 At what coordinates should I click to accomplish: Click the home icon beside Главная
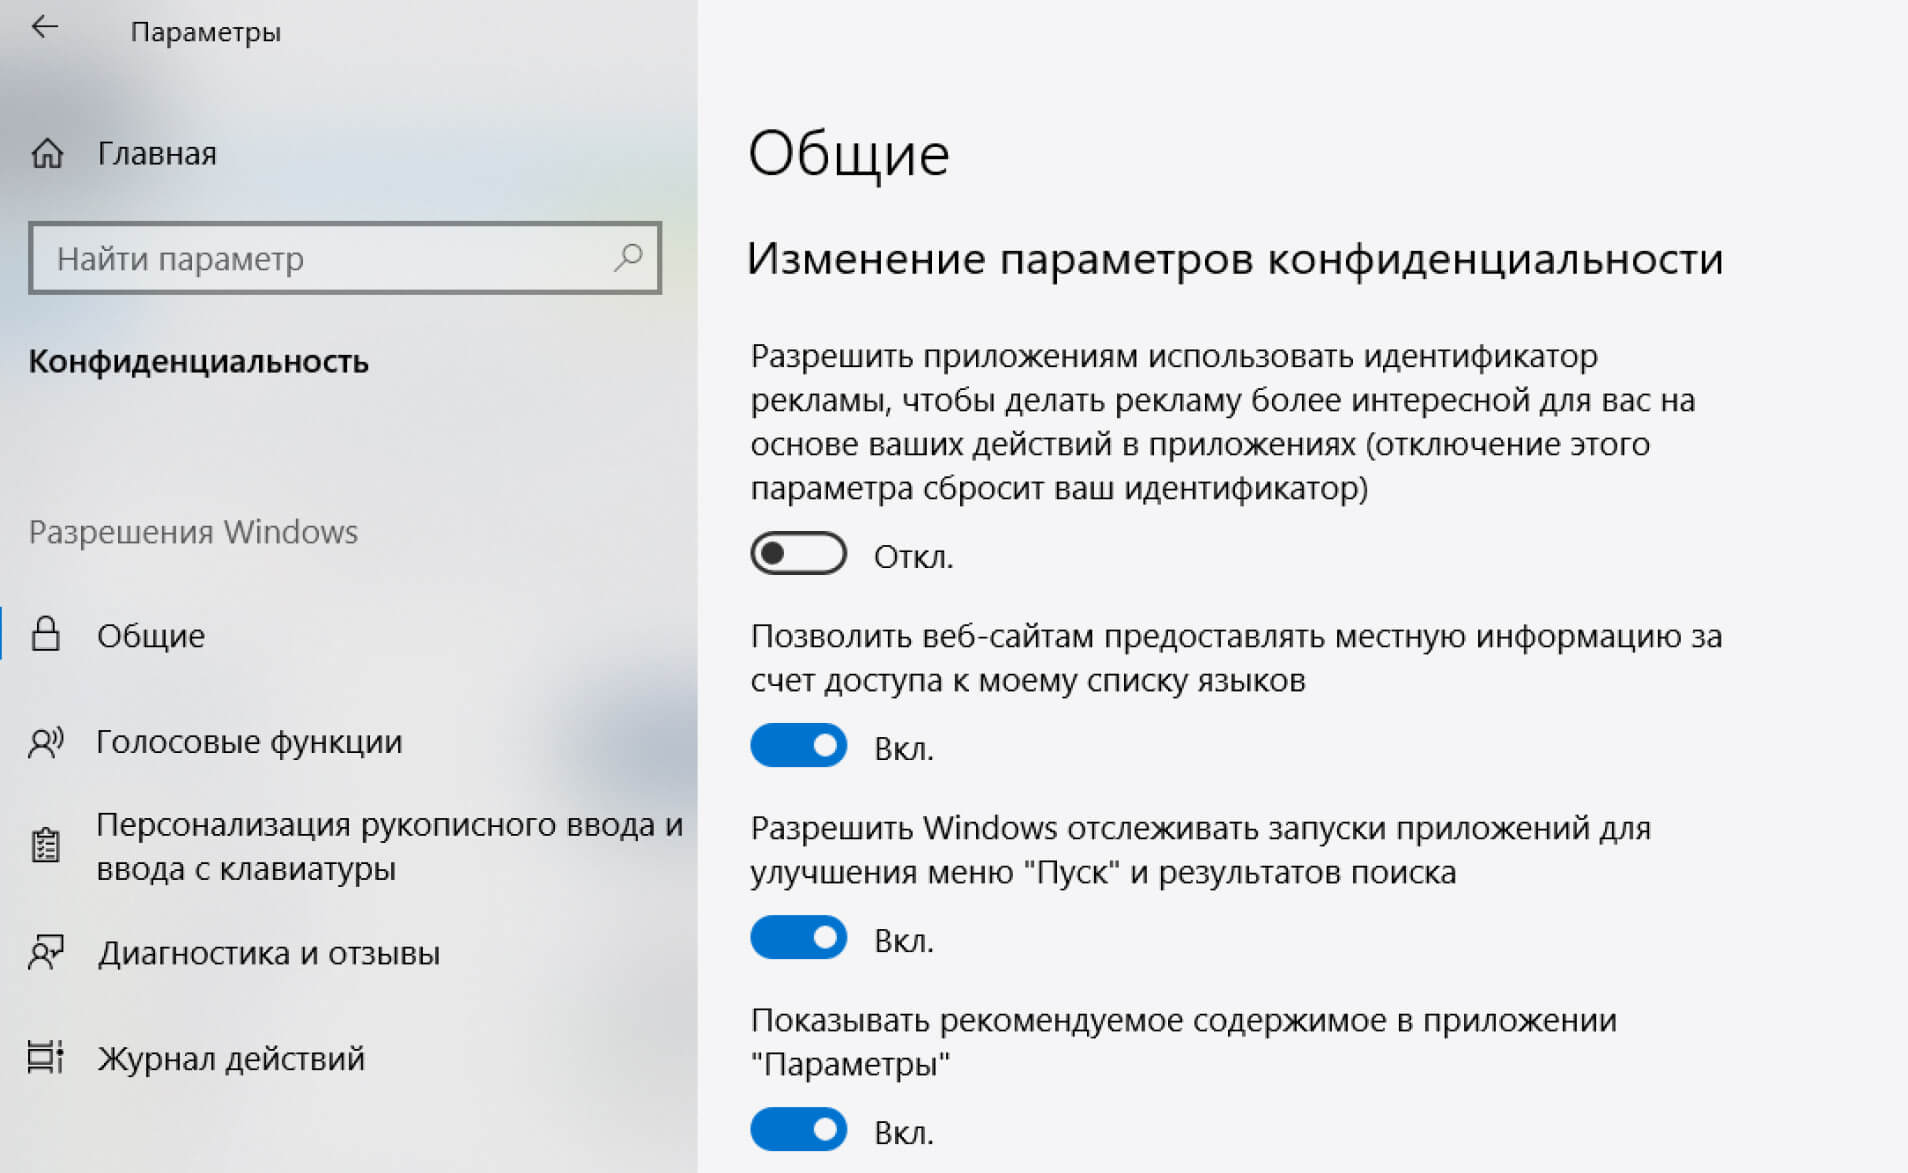pos(47,154)
